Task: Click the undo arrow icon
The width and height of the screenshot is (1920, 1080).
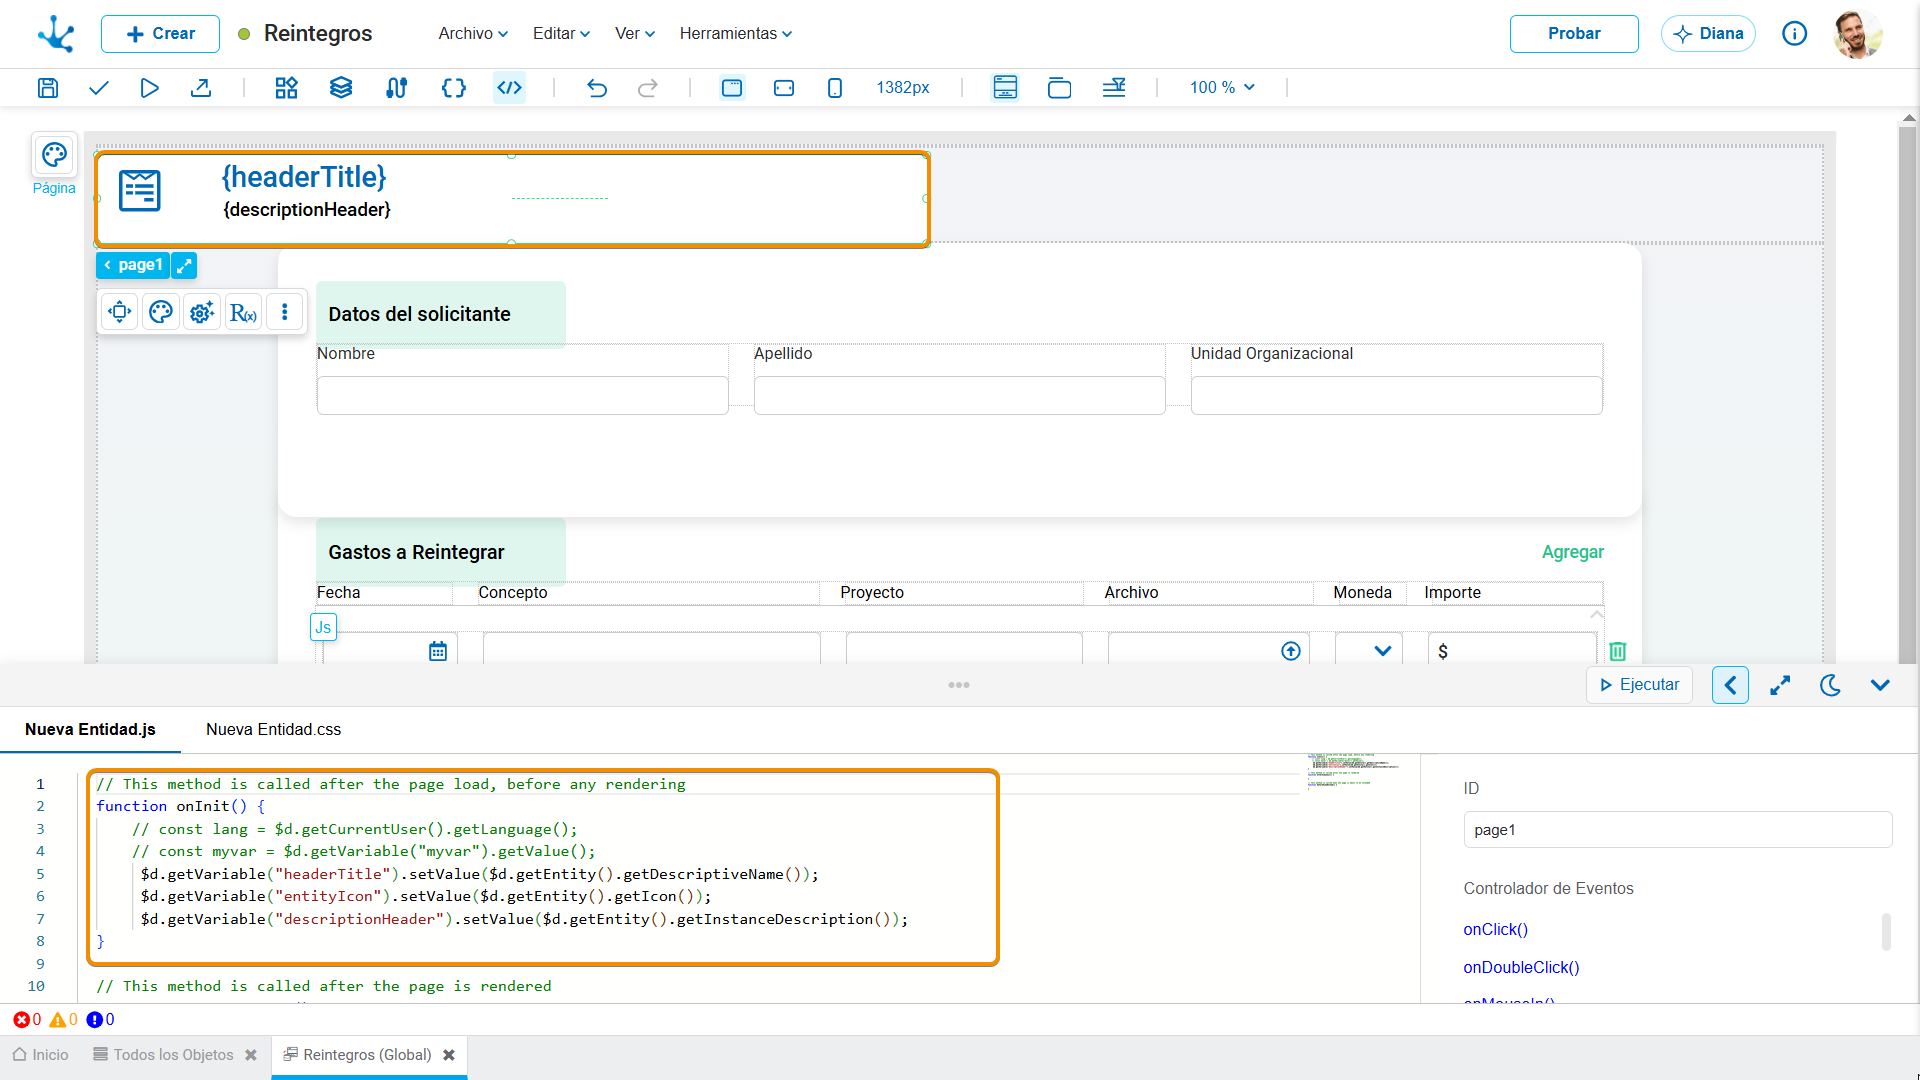Action: (597, 88)
